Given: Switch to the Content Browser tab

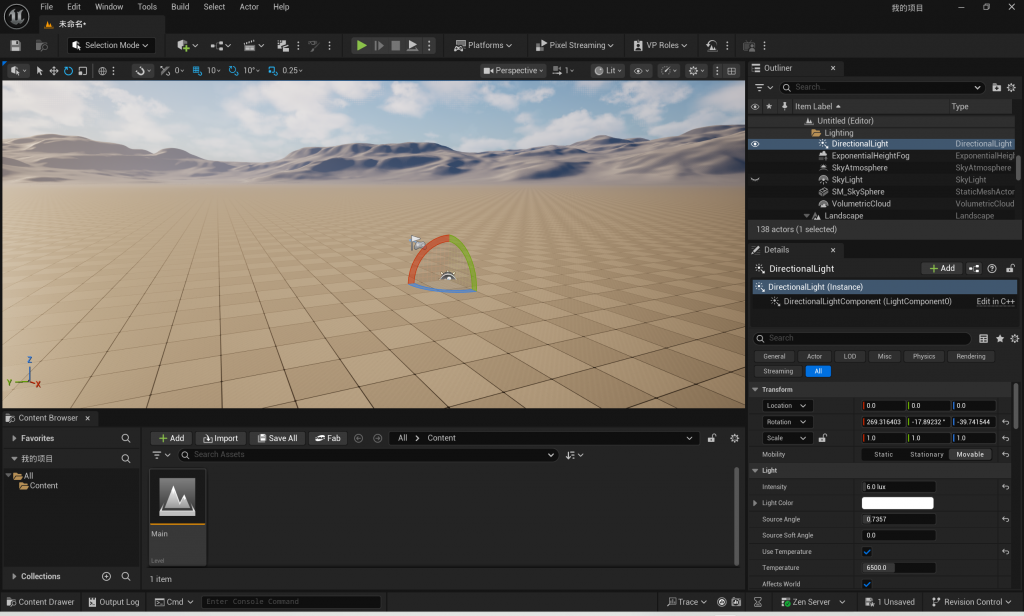Looking at the screenshot, I should [48, 418].
